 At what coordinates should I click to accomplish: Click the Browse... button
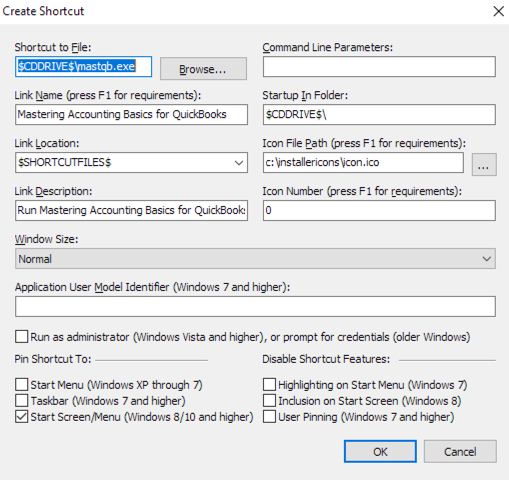coord(203,69)
